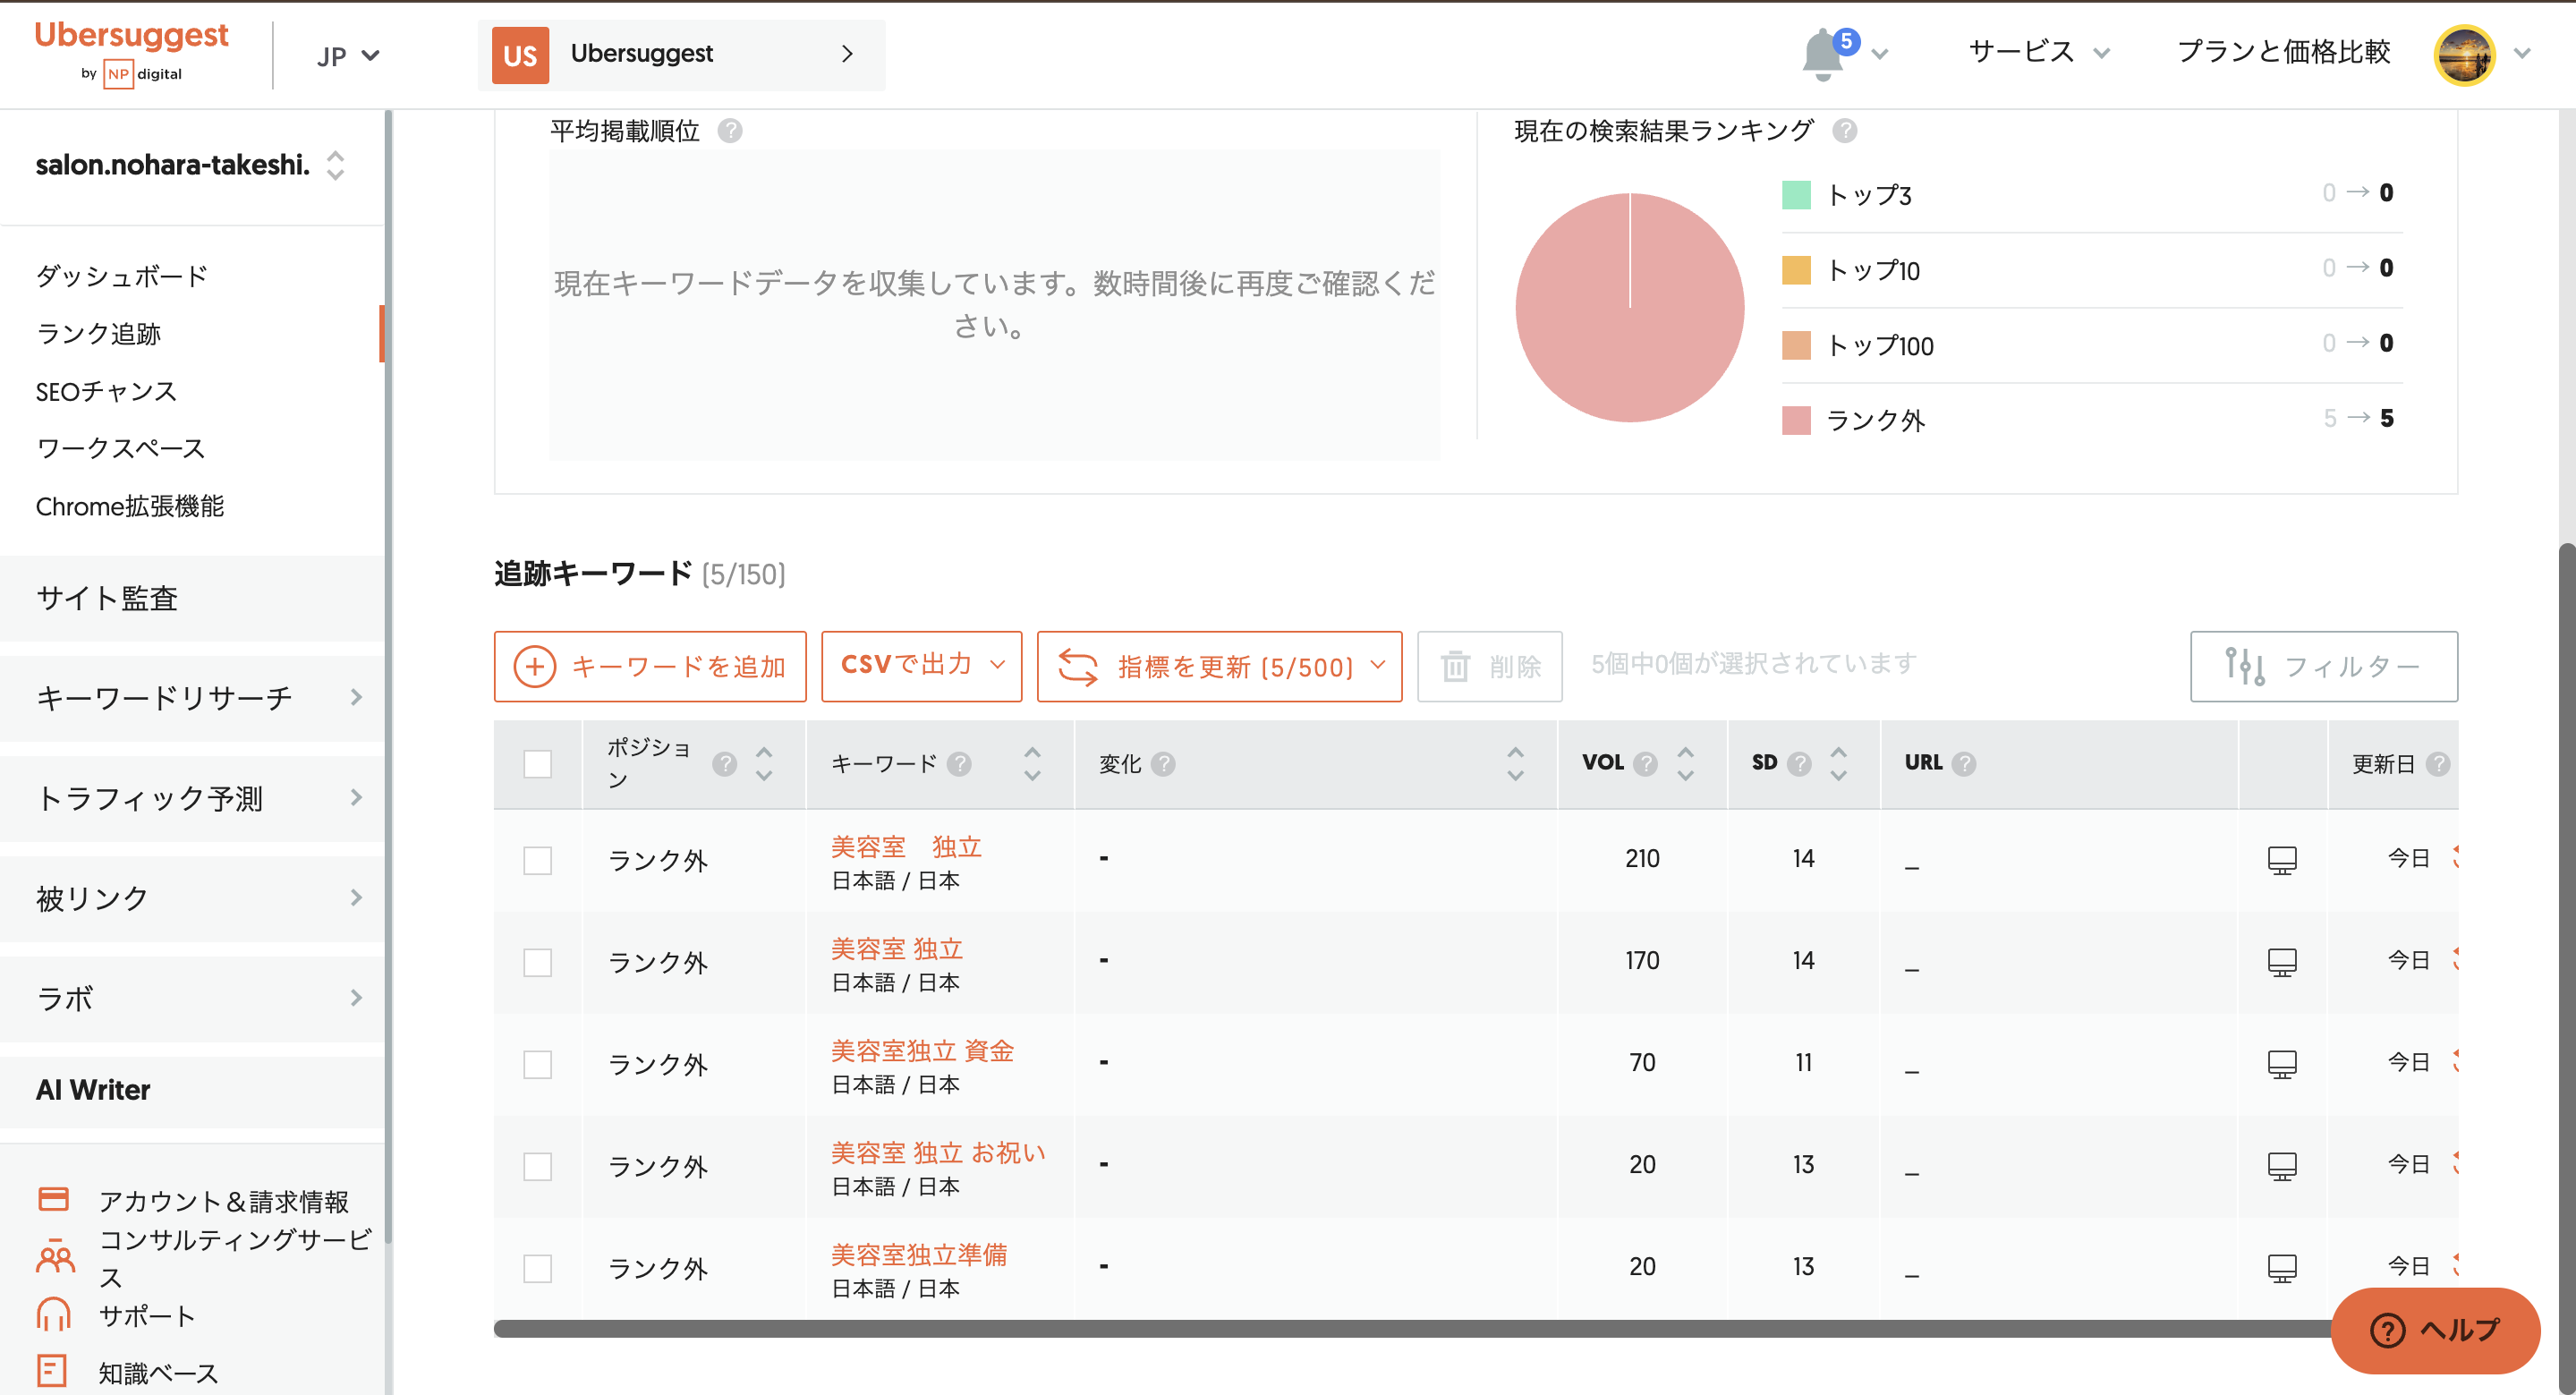Screen dimensions: 2576x1395
Task: Go to ダッシュボード in the sidebar
Action: [x=121, y=276]
